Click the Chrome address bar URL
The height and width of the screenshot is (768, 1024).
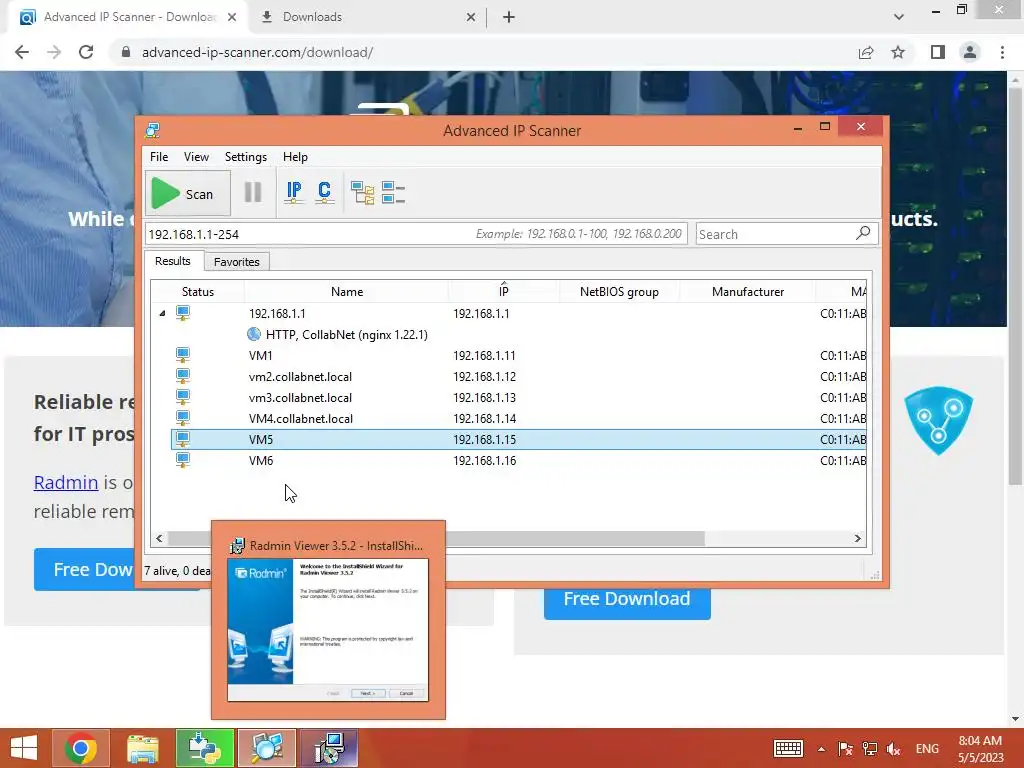click(x=257, y=52)
